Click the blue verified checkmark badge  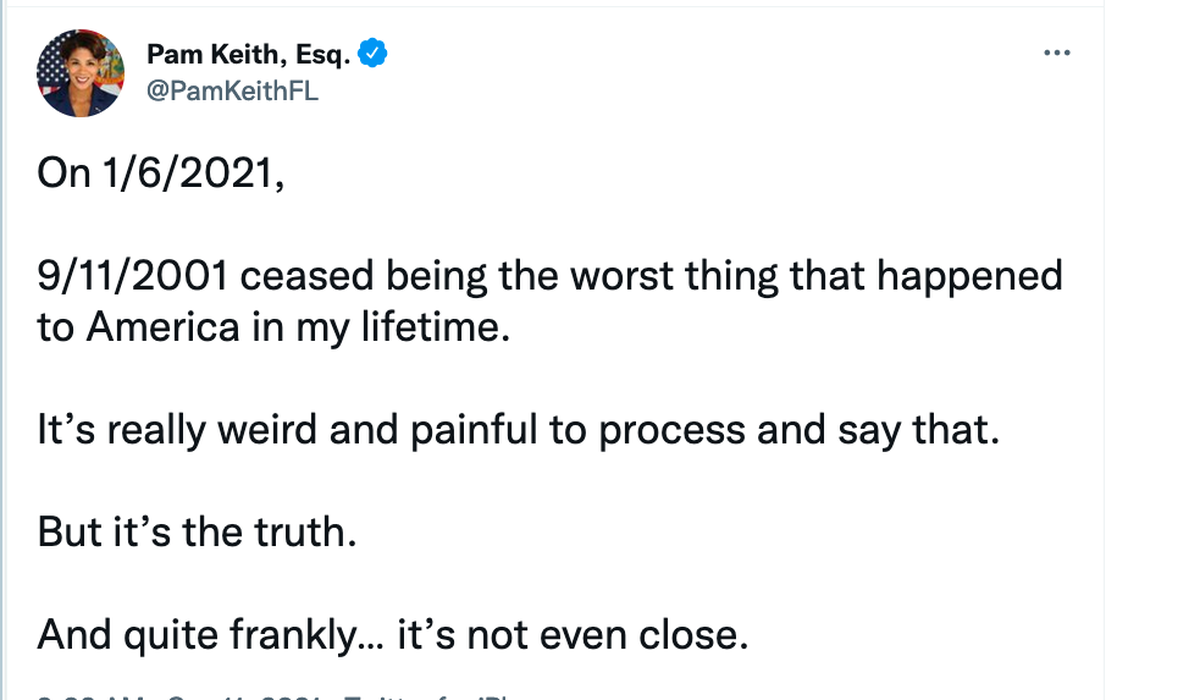tap(372, 55)
